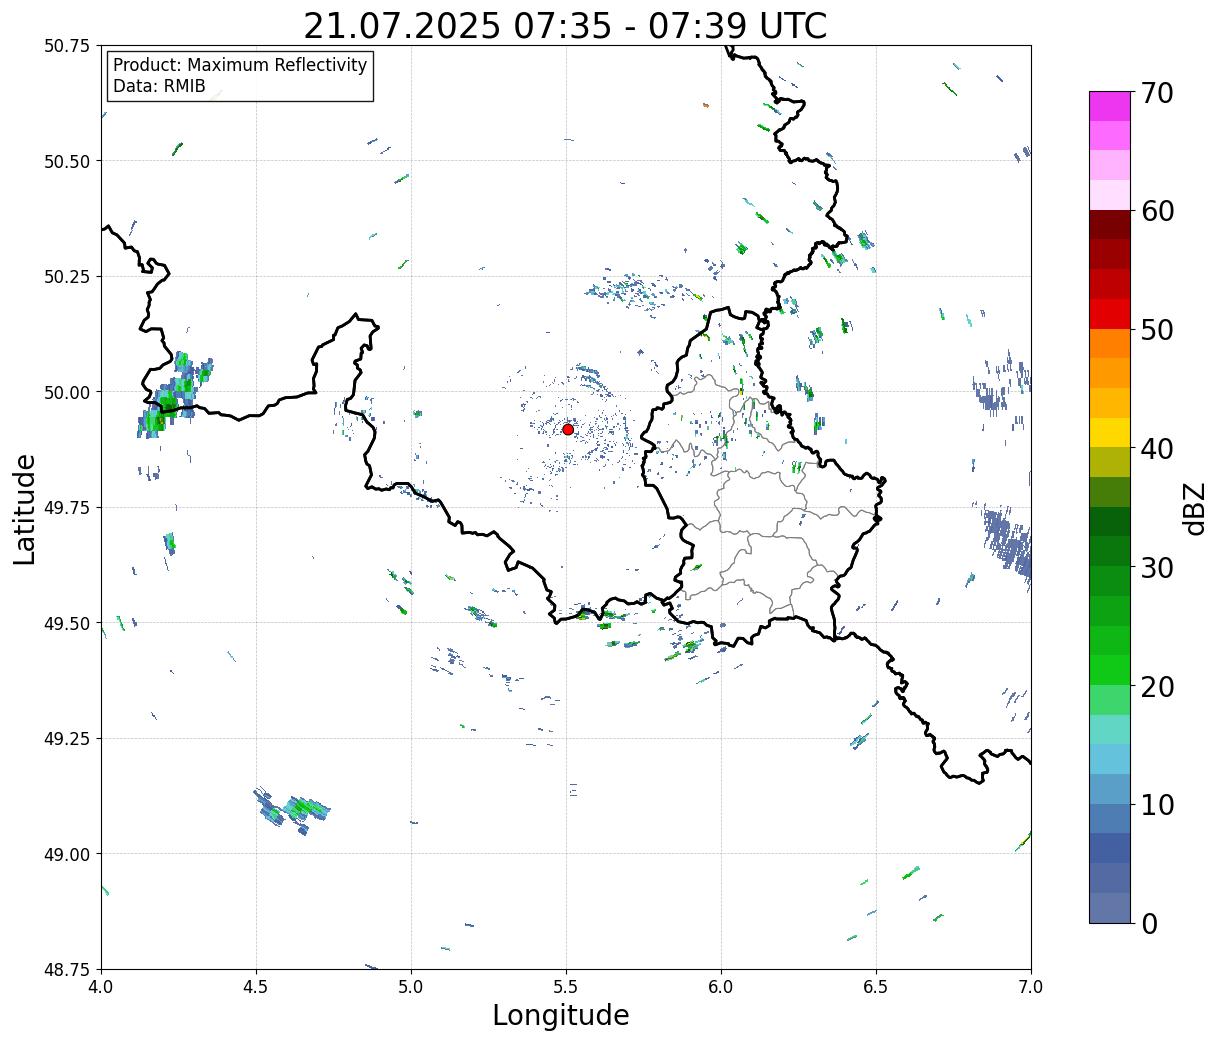Click the 'Longitude' axis label
The image size is (1219, 1040).
click(x=561, y=1016)
